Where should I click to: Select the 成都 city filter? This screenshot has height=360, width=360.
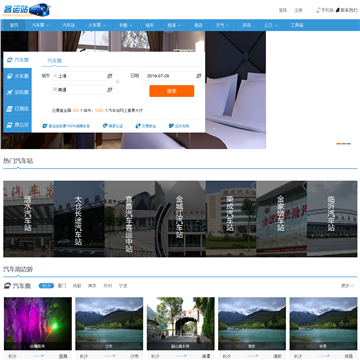click(x=77, y=286)
